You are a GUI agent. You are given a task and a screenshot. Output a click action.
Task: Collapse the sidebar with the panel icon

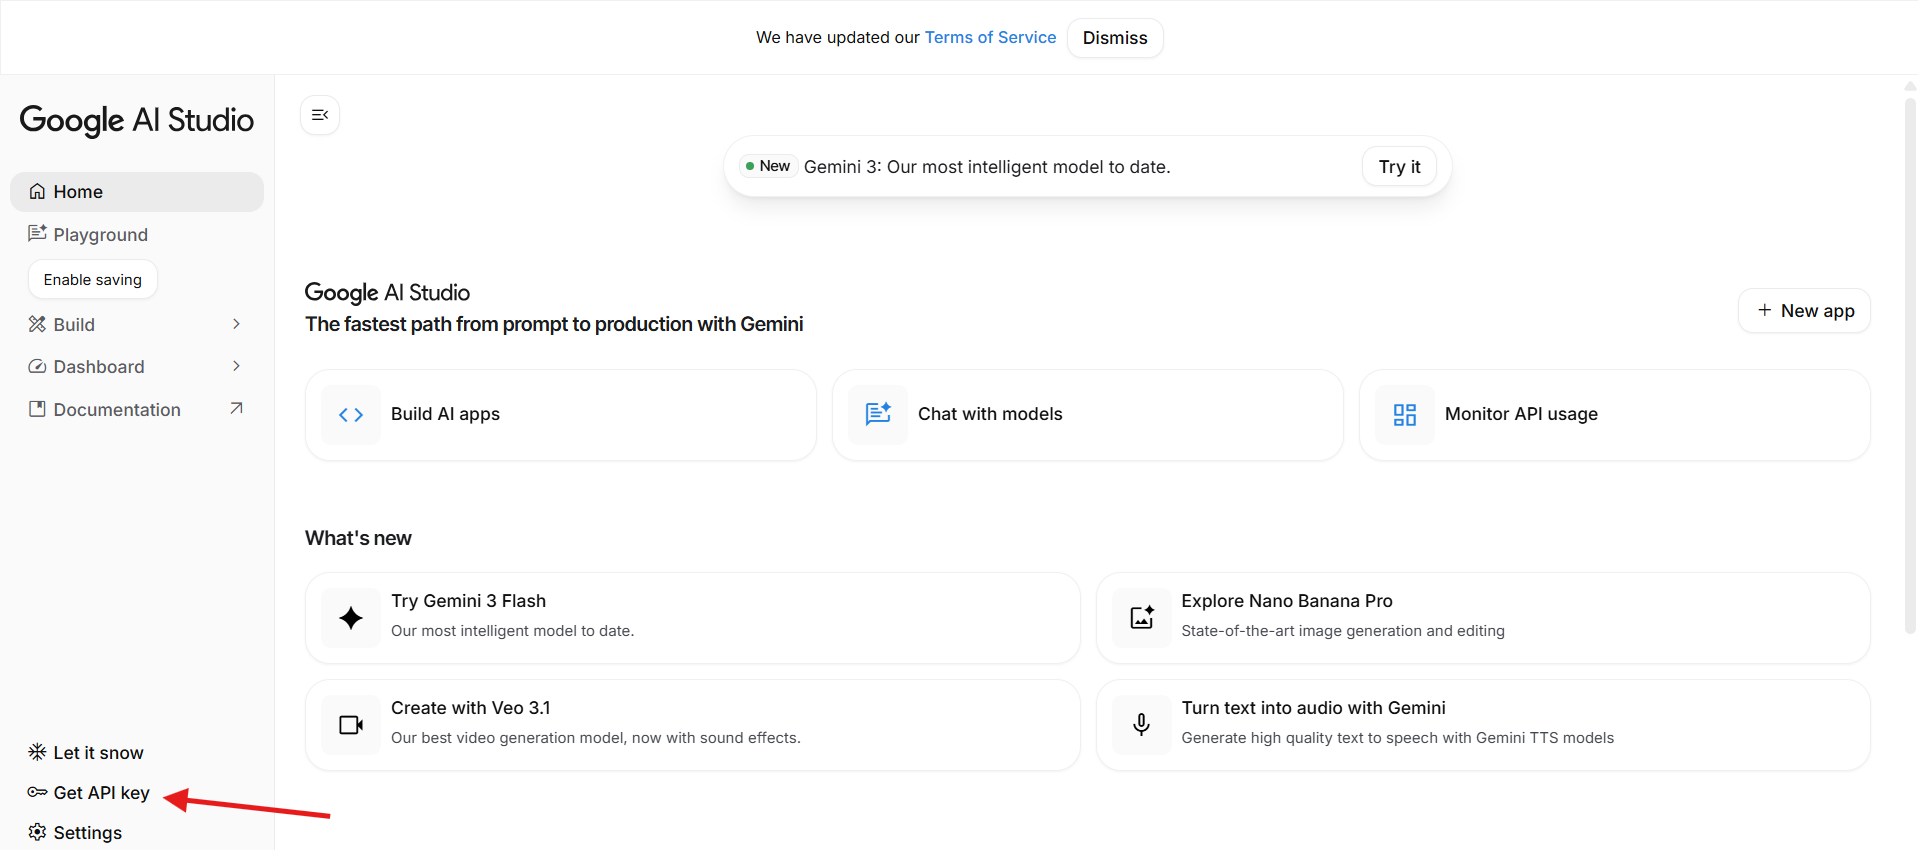click(x=320, y=115)
